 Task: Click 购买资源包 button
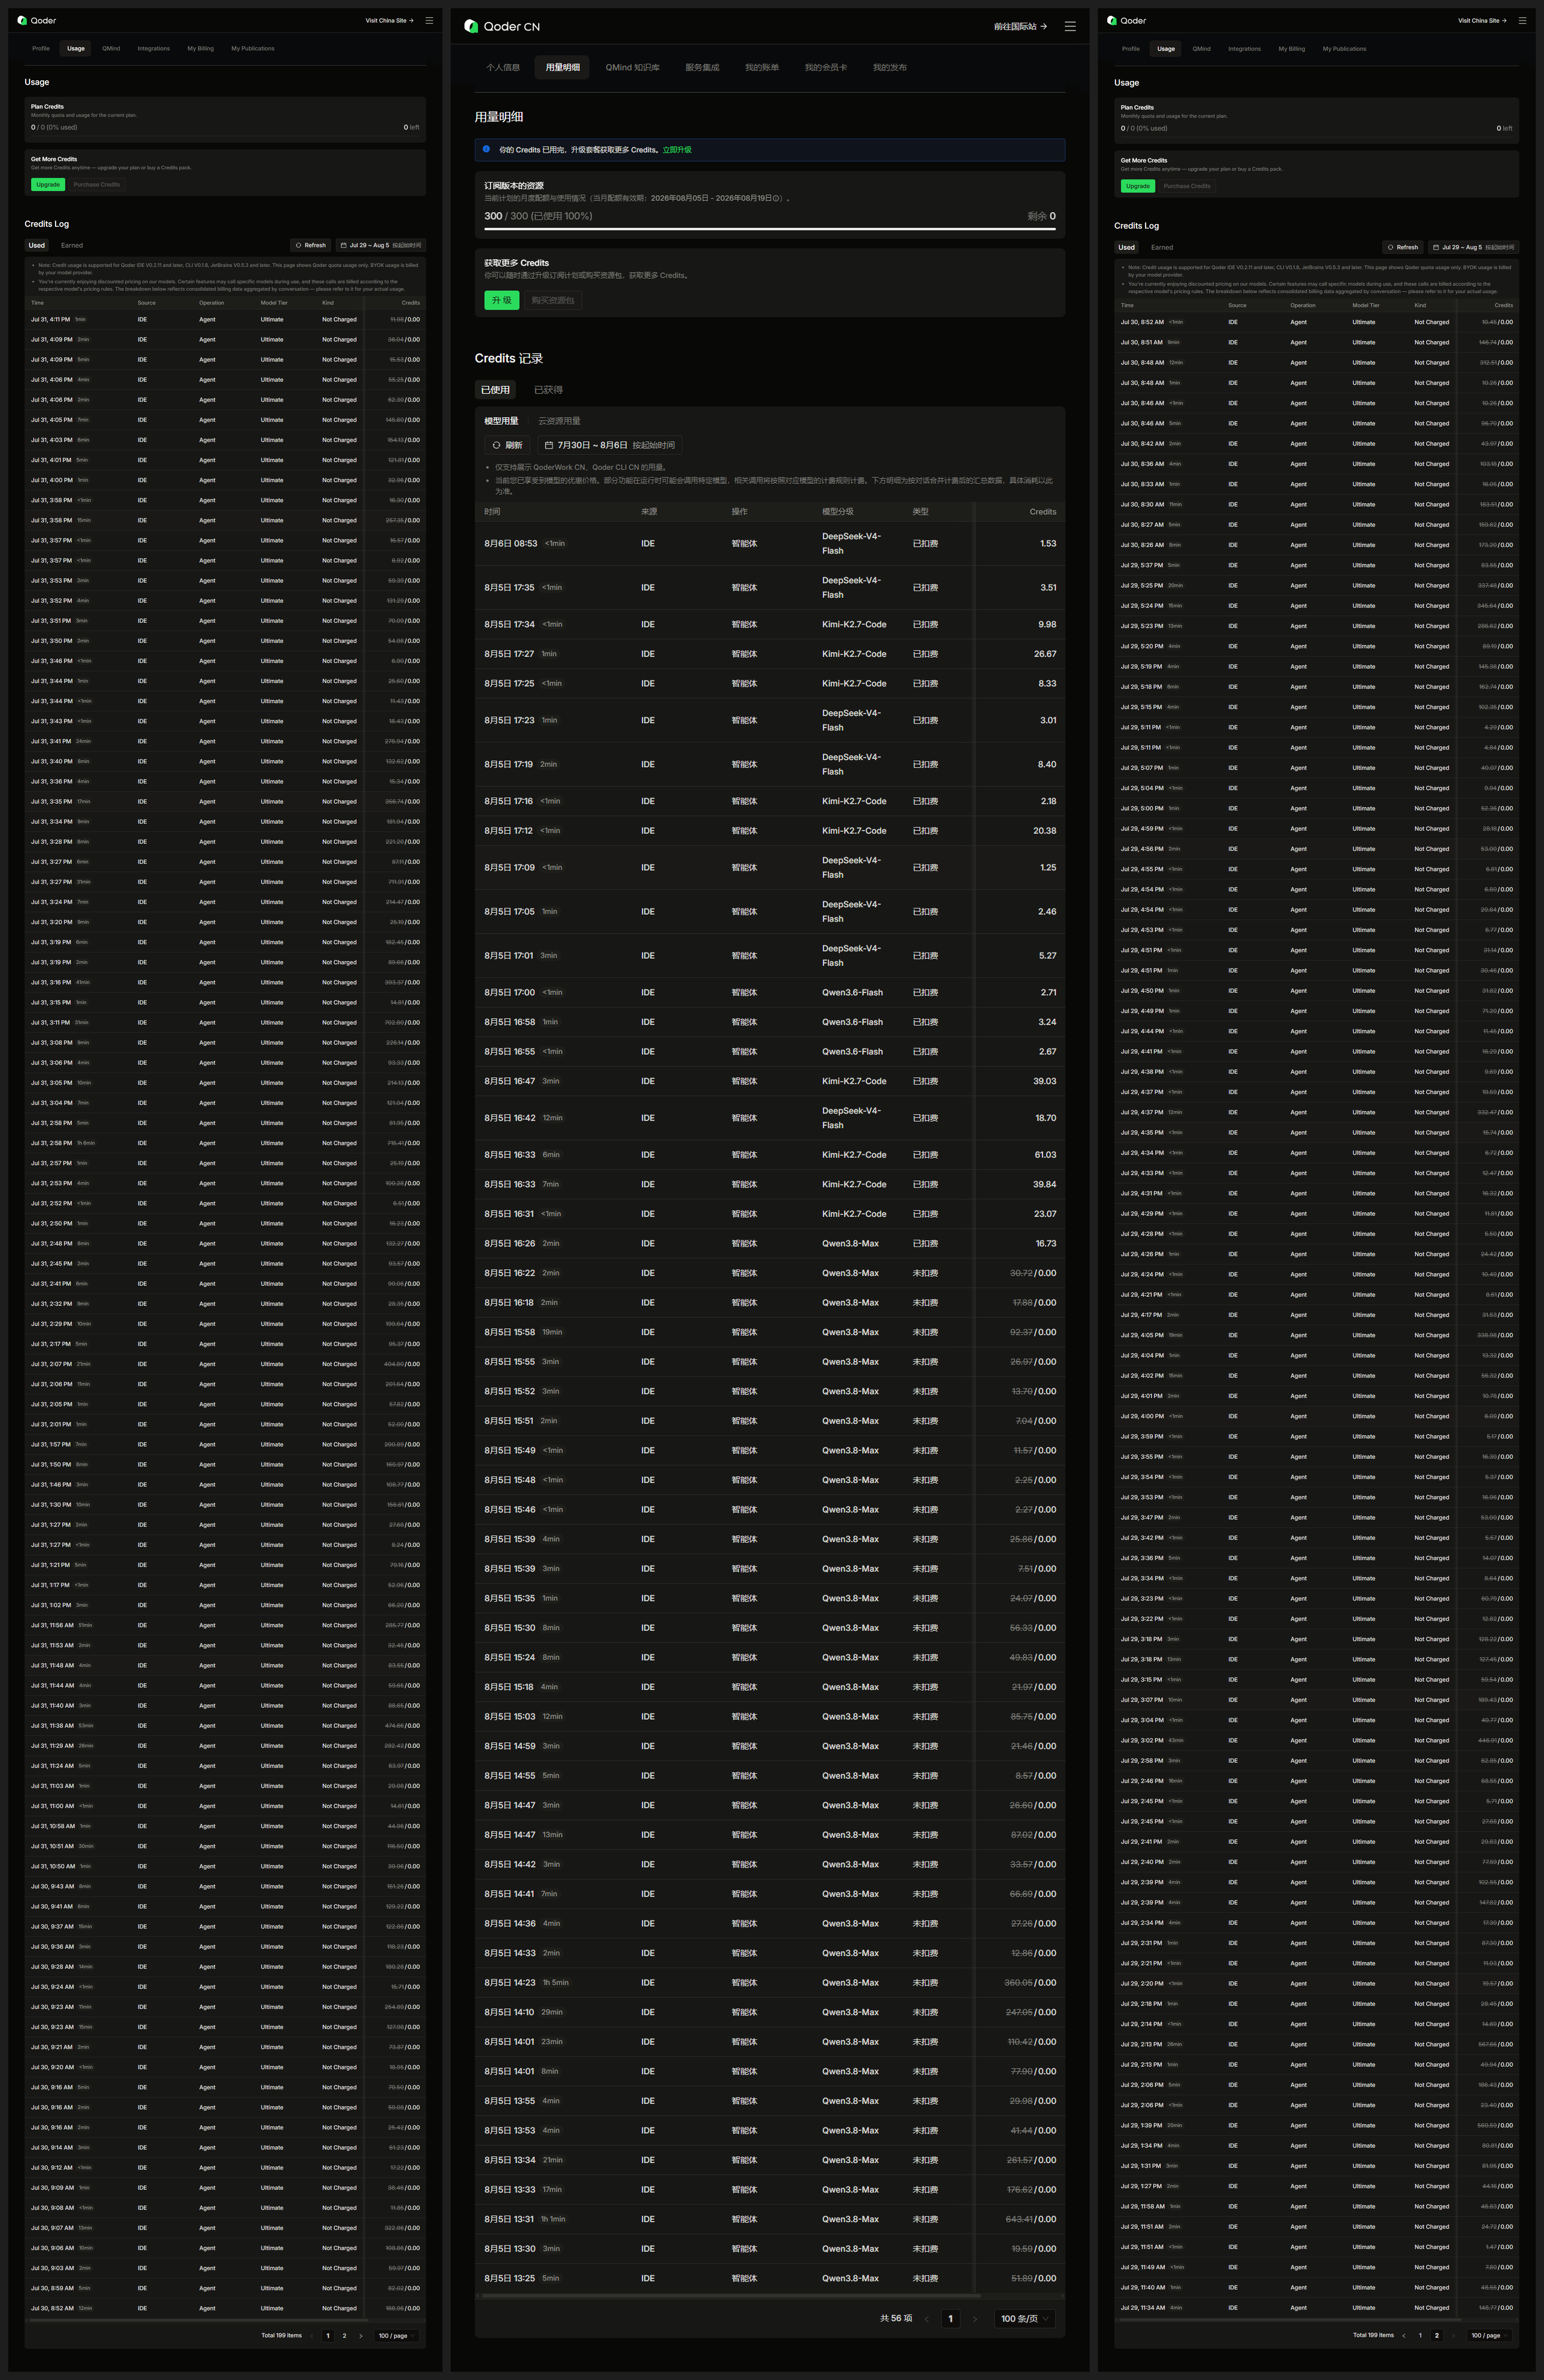click(x=553, y=300)
